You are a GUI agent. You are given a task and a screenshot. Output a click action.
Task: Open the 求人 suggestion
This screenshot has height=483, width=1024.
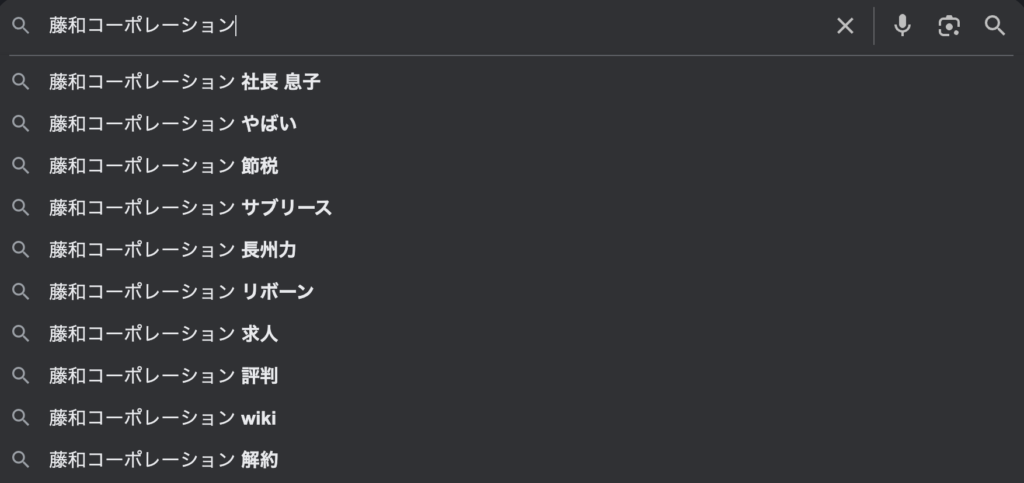point(163,334)
